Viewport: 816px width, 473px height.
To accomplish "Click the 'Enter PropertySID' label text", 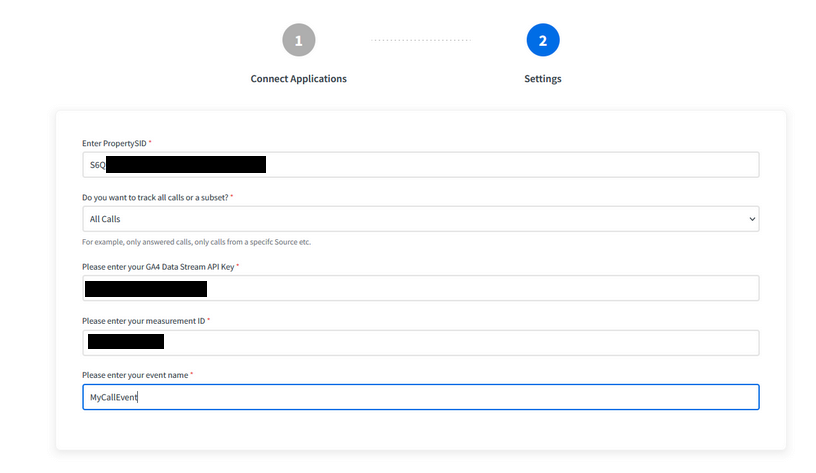I will point(114,144).
